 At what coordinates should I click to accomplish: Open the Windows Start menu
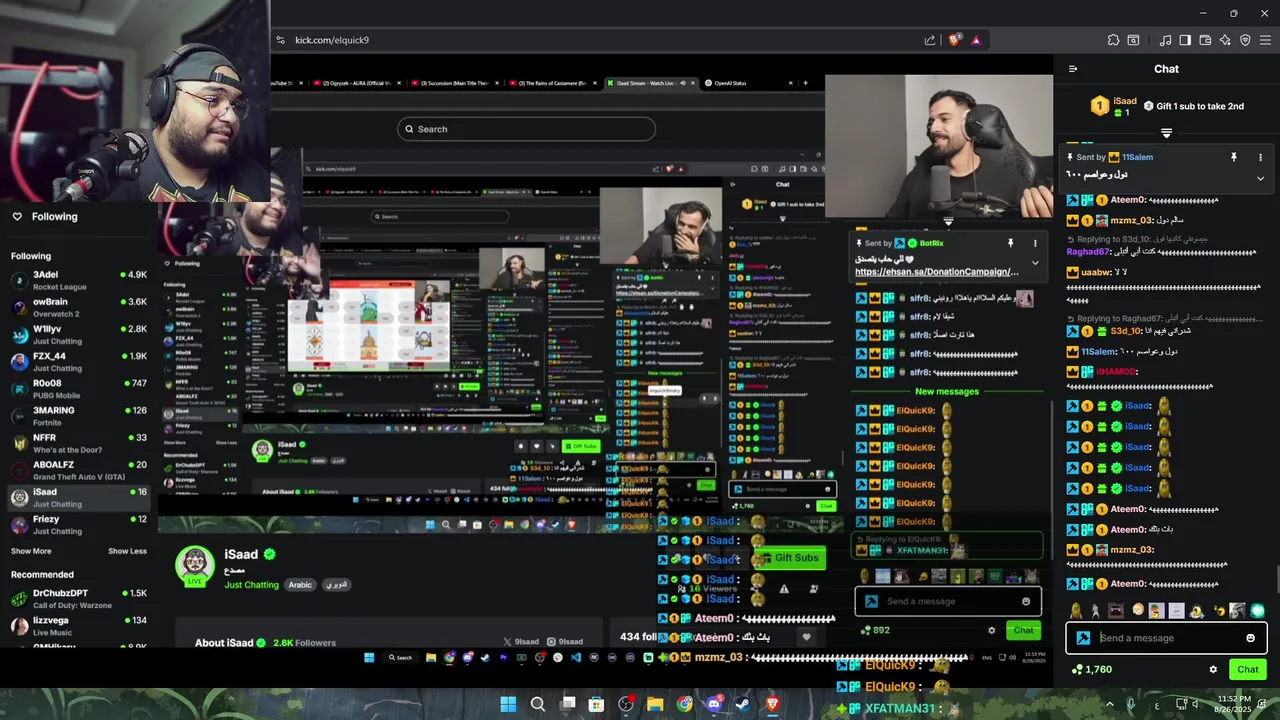(508, 704)
